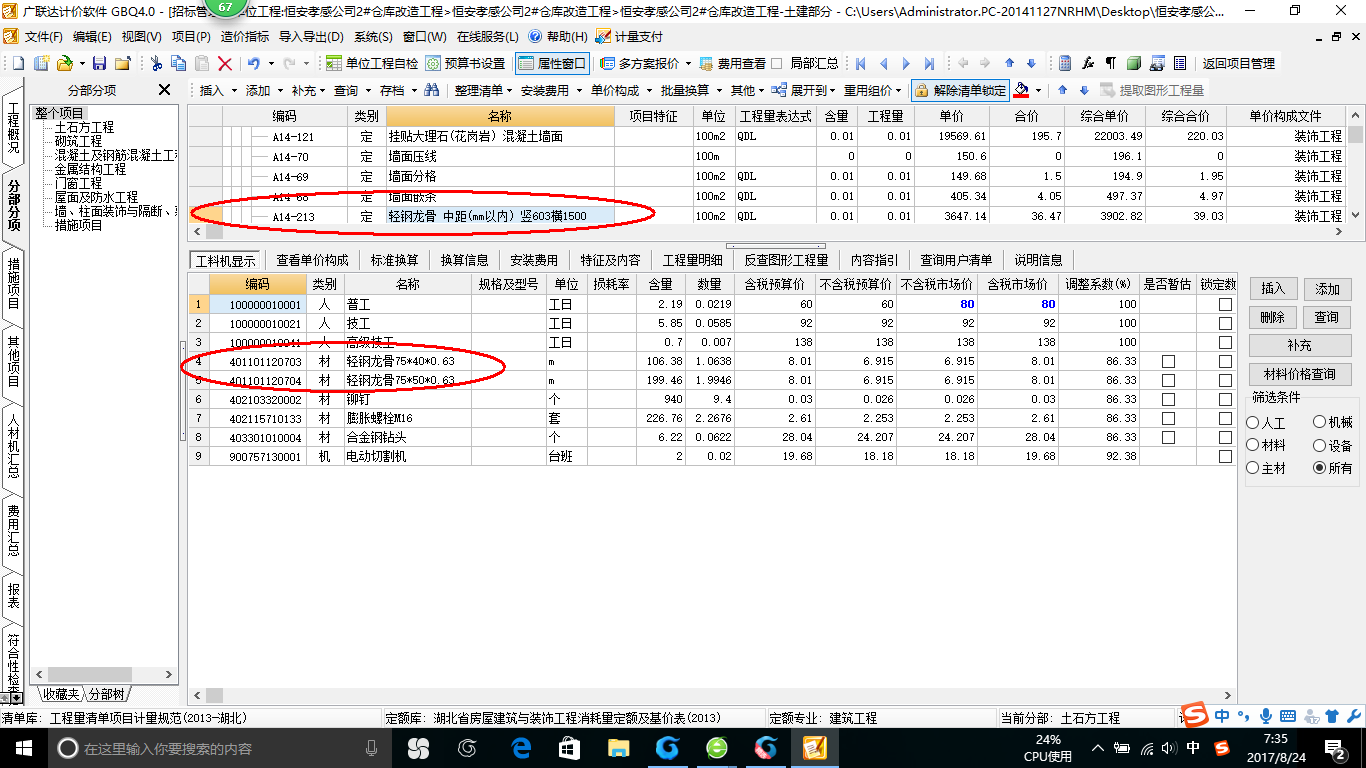This screenshot has height=768, width=1366.
Task: Go to last record navigation arrow
Action: coord(929,63)
